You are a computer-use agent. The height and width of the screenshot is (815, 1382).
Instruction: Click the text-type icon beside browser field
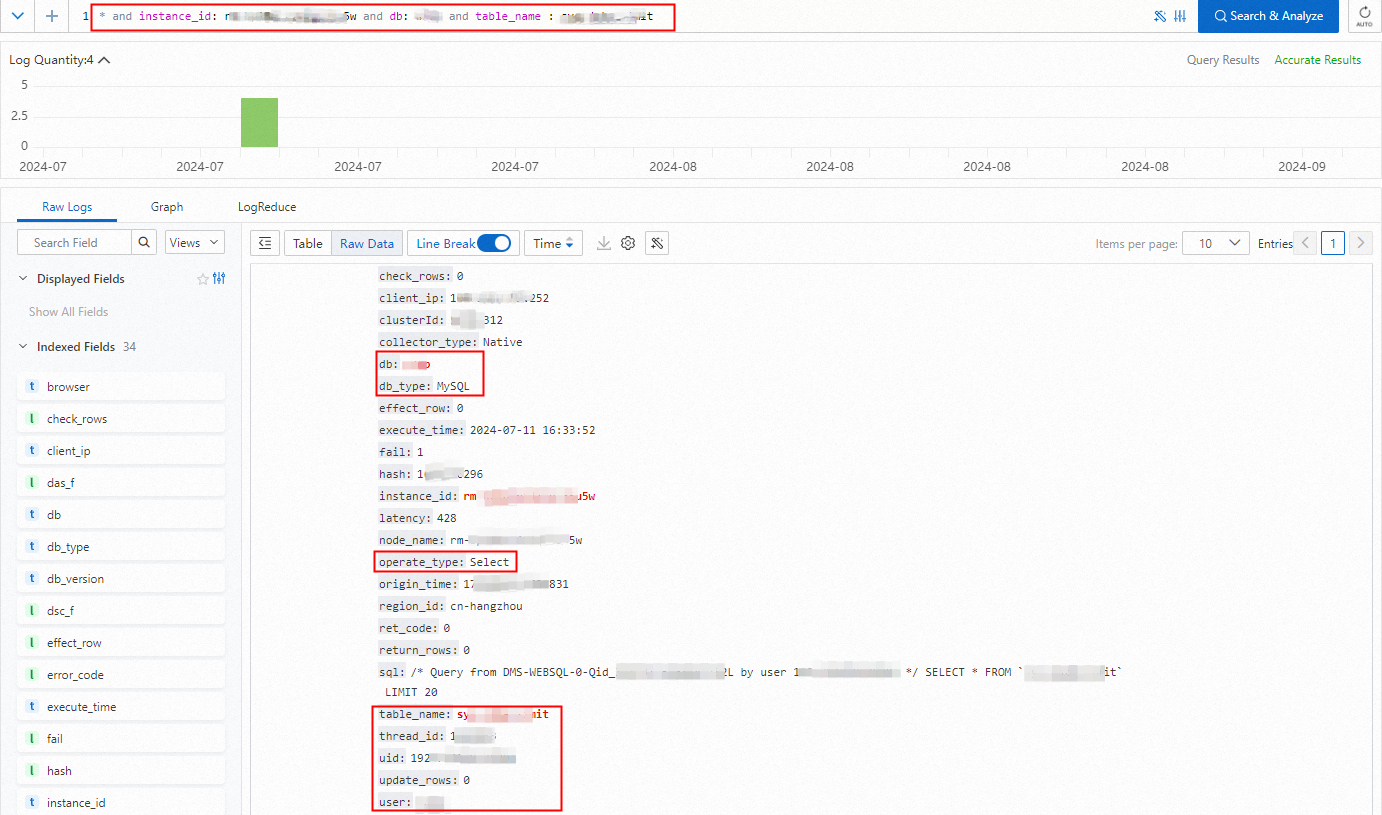32,387
